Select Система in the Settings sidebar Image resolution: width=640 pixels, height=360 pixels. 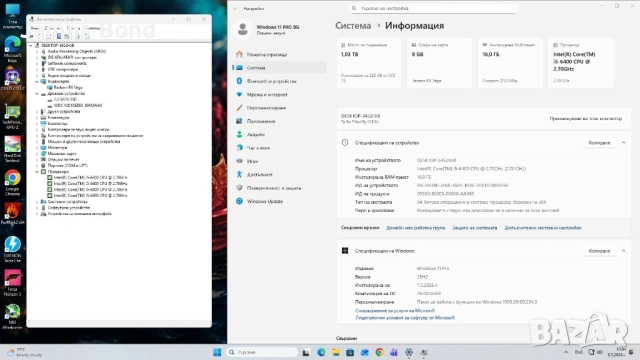pyautogui.click(x=279, y=68)
